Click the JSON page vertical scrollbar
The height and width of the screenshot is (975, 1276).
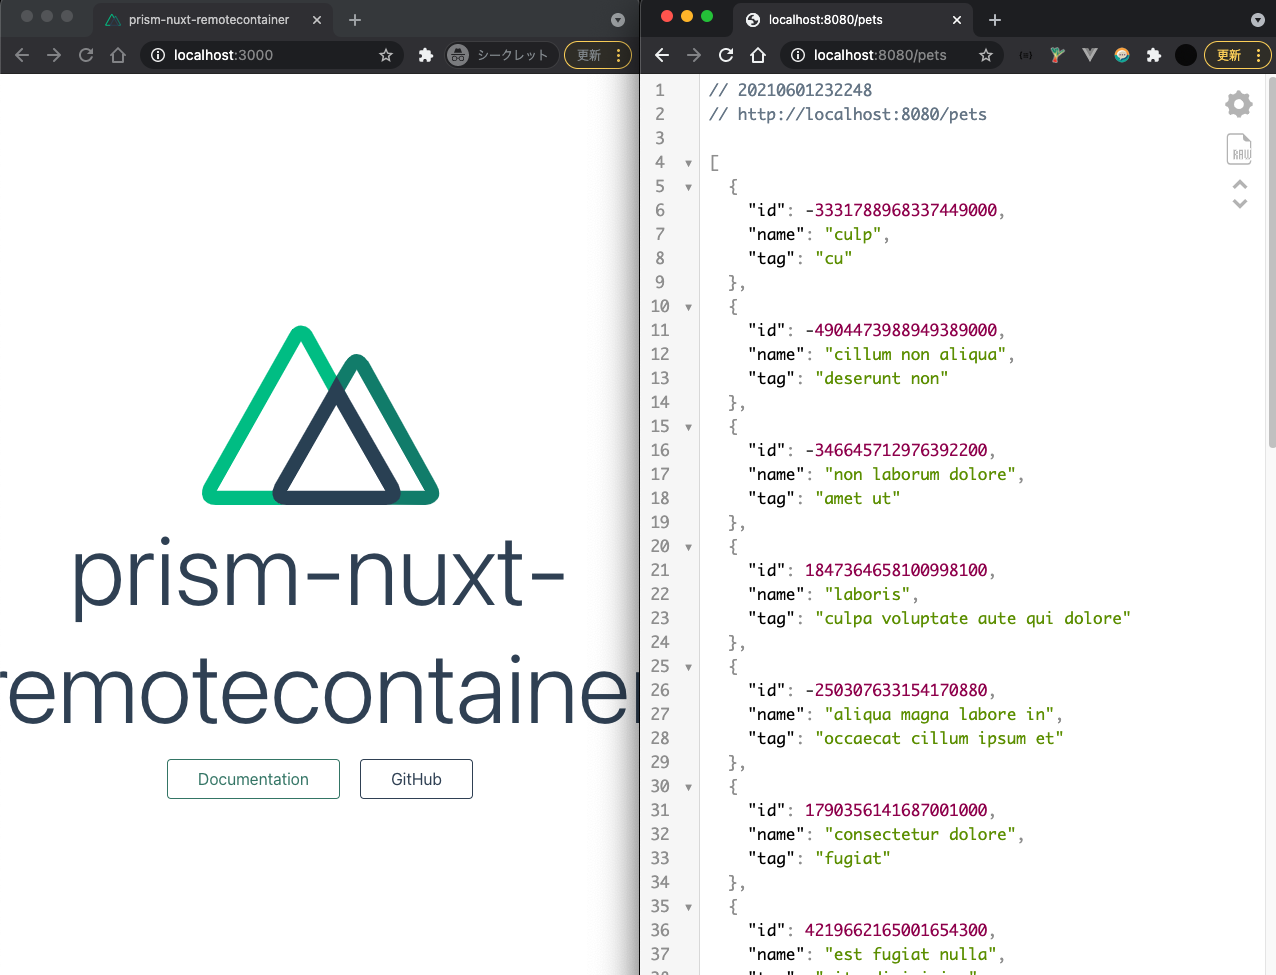tap(1271, 260)
